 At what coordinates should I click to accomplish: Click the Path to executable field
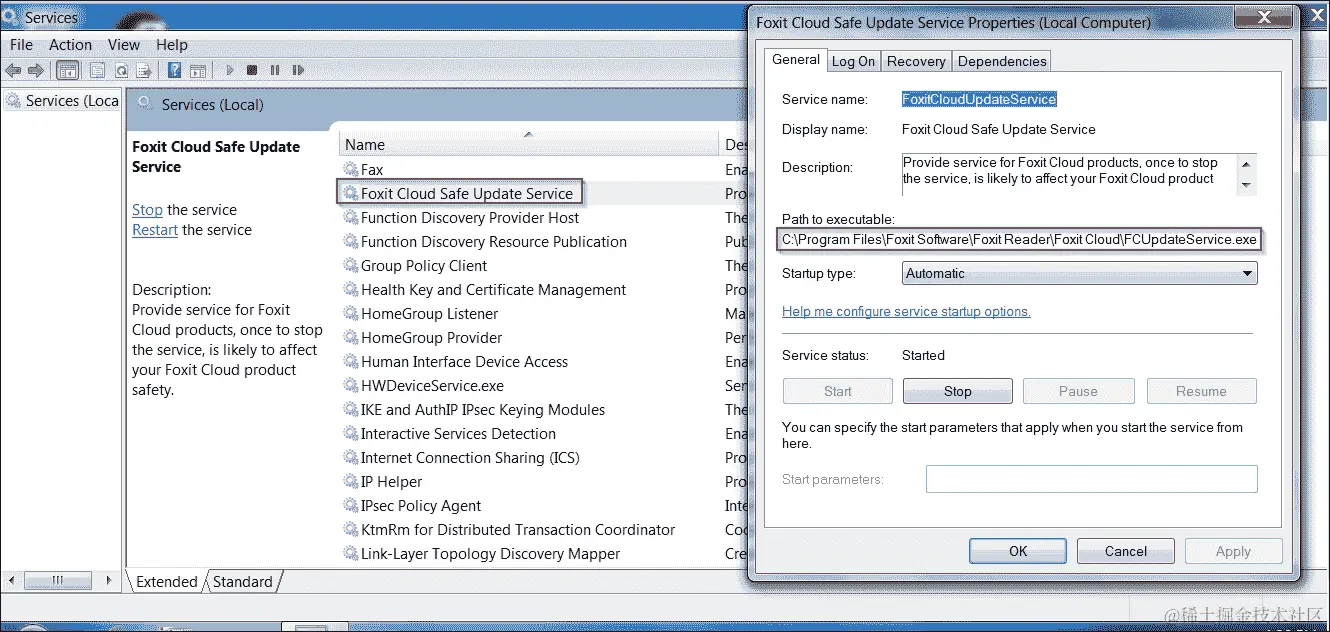[1019, 240]
